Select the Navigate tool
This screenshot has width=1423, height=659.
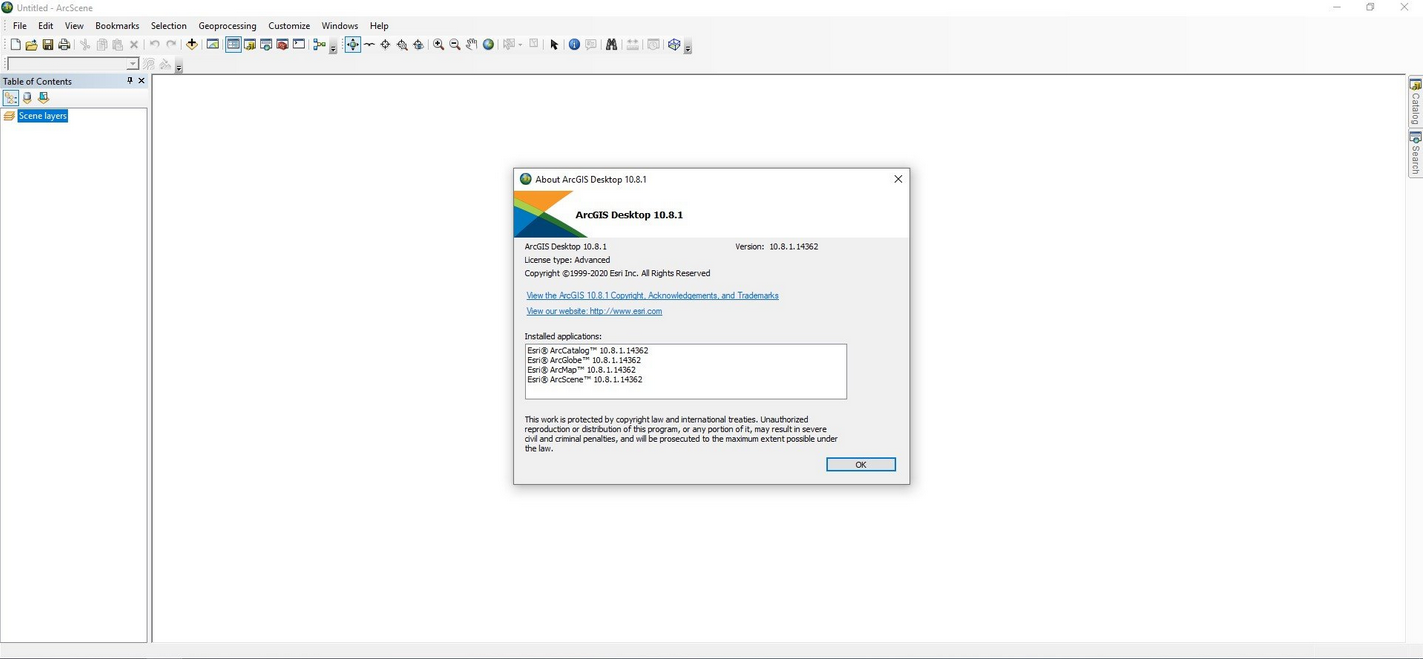point(353,45)
